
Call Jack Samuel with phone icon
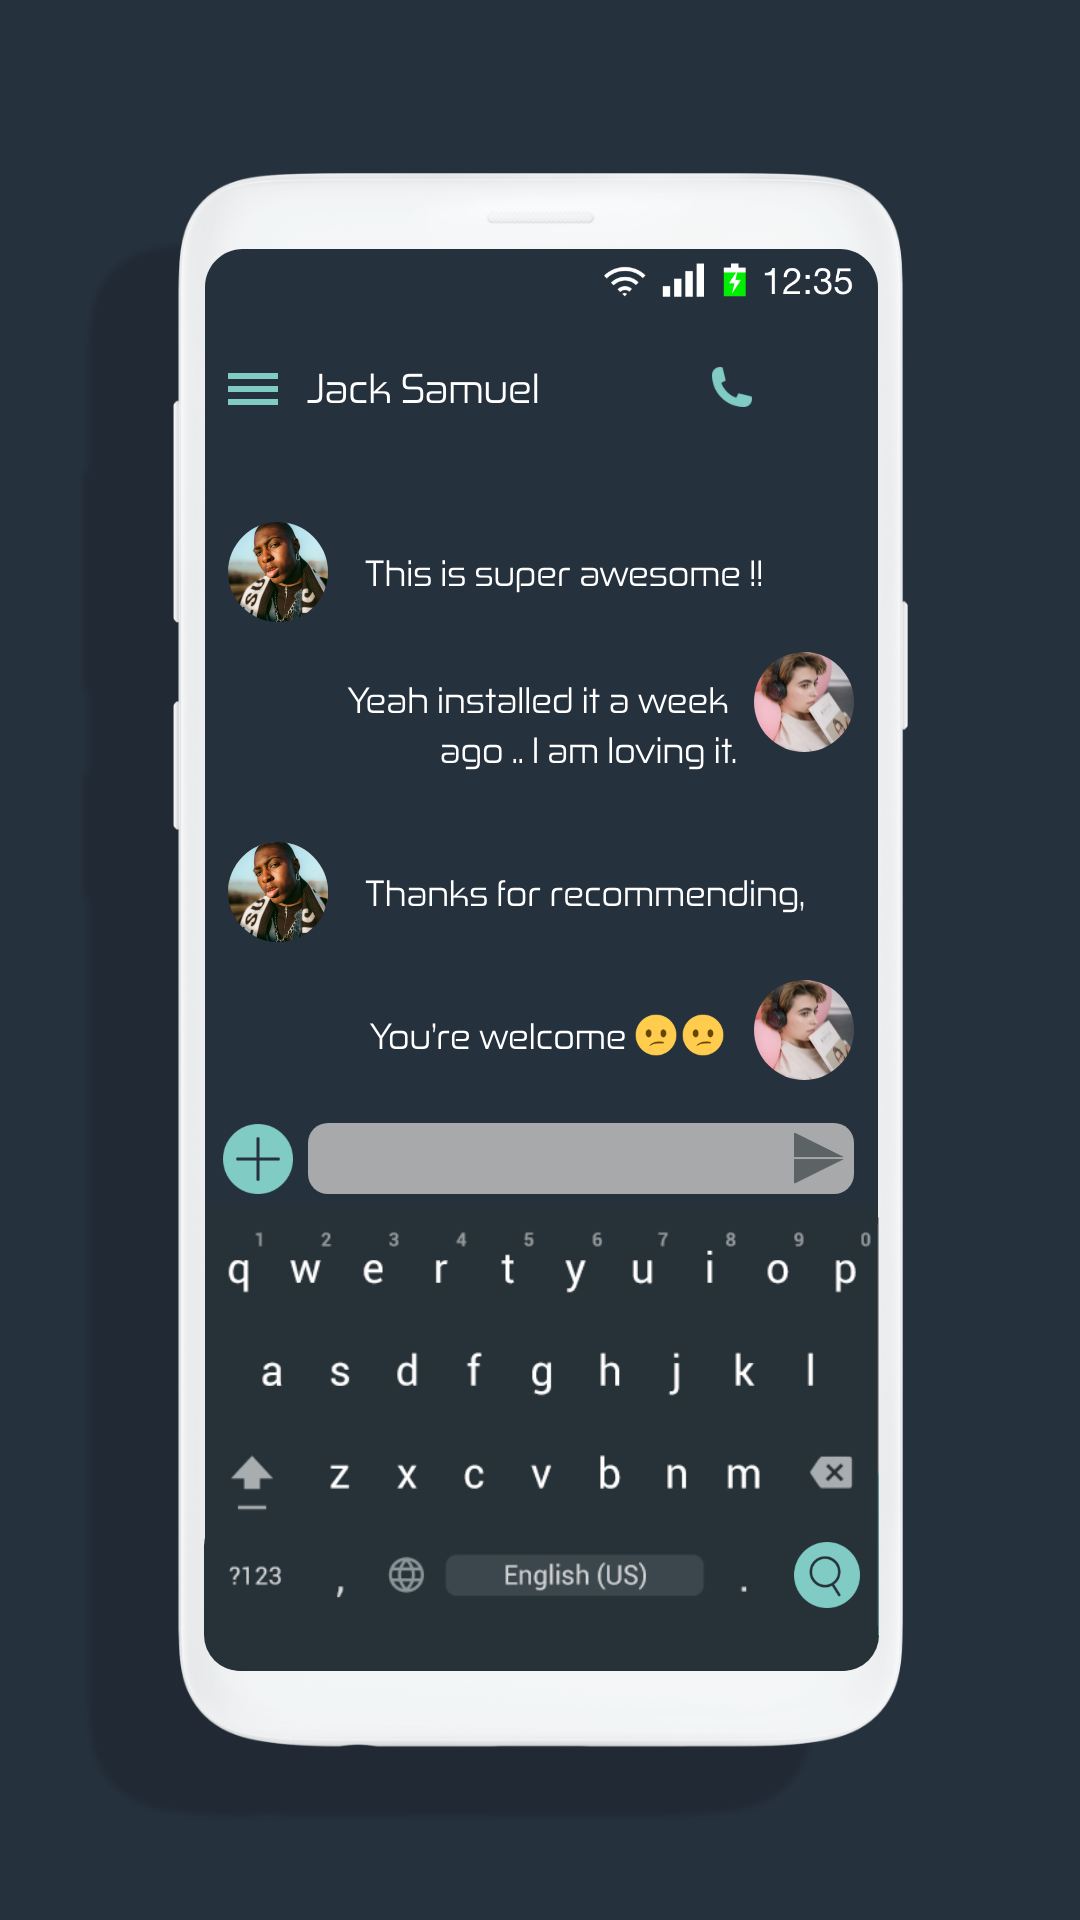coord(732,388)
